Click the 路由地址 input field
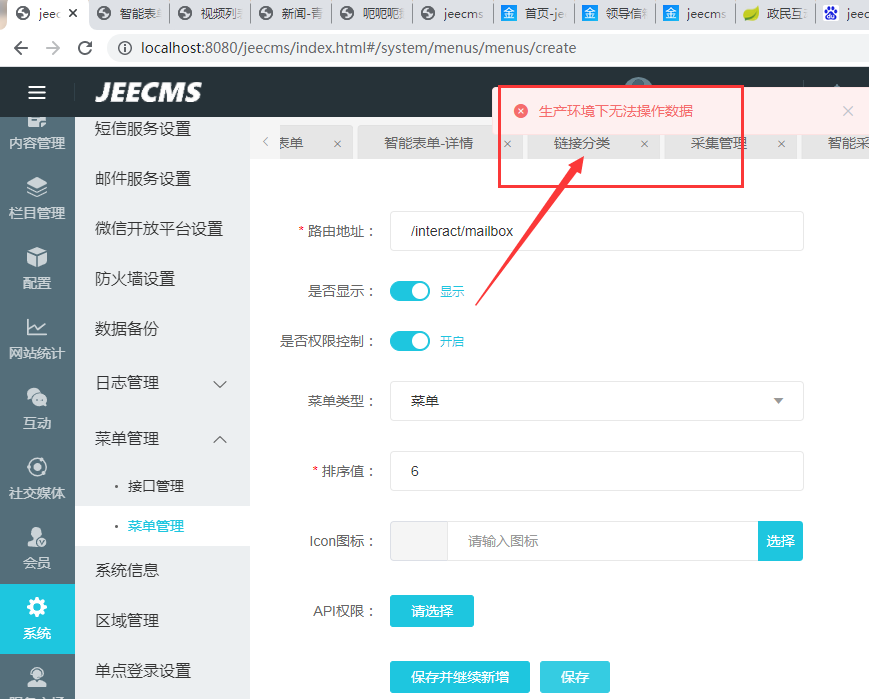This screenshot has height=699, width=869. [x=597, y=231]
